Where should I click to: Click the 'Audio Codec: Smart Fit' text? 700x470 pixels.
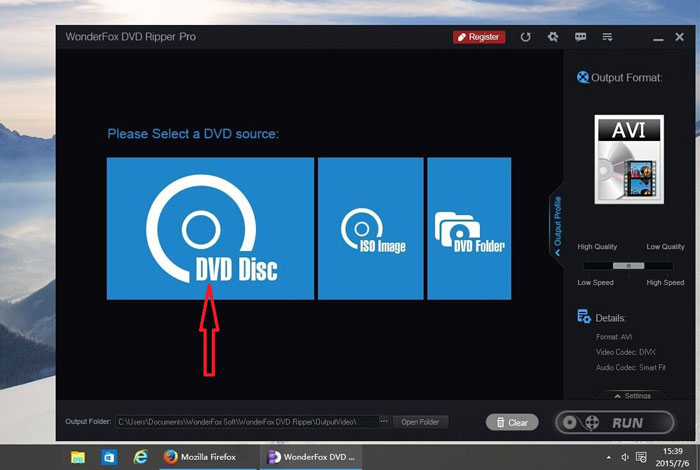[x=630, y=367]
